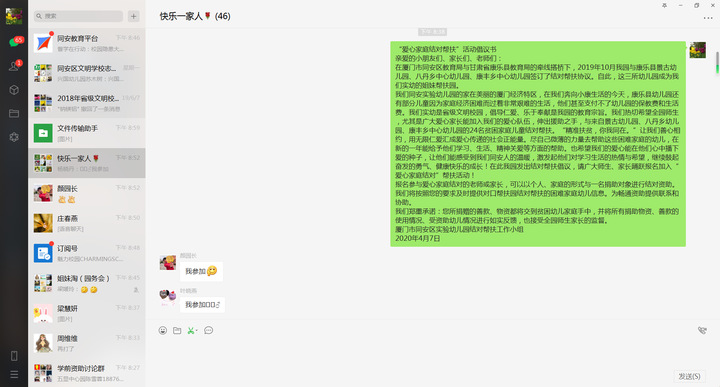
Task: Open the Favorites cube icon
Action: 14,90
